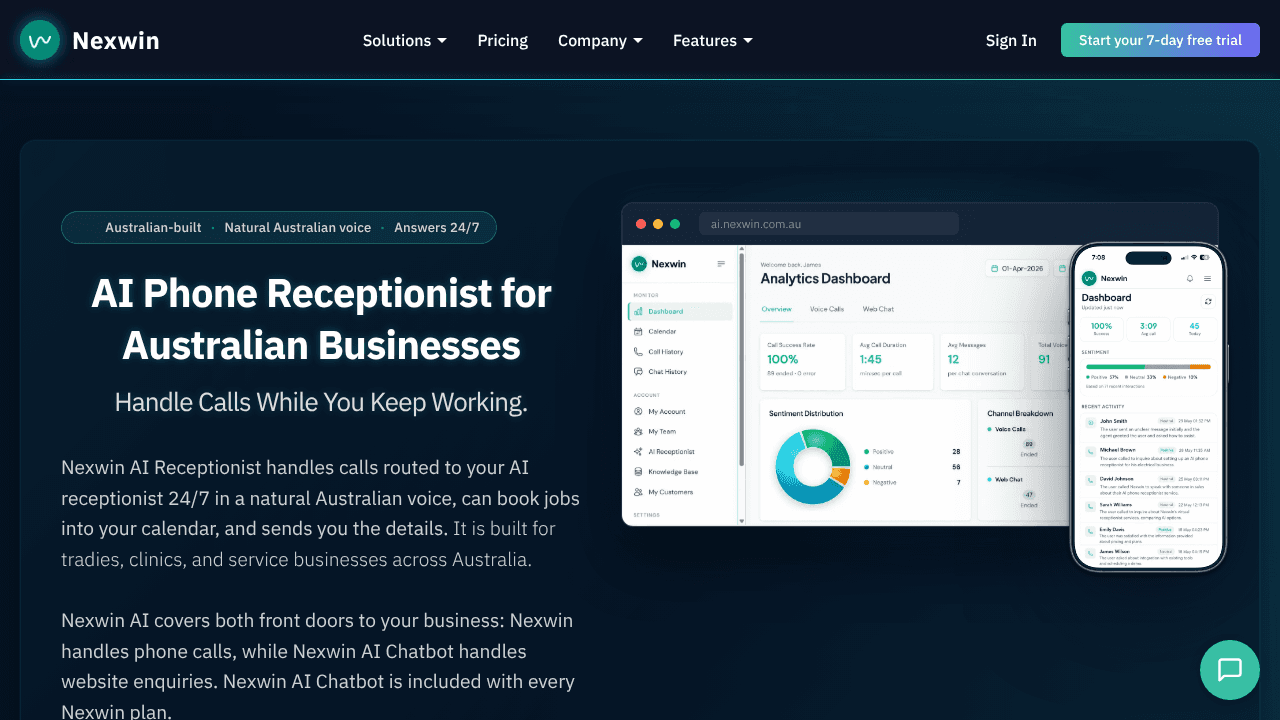This screenshot has width=1280, height=720.
Task: Click Start your 7-day free trial button
Action: (1160, 40)
